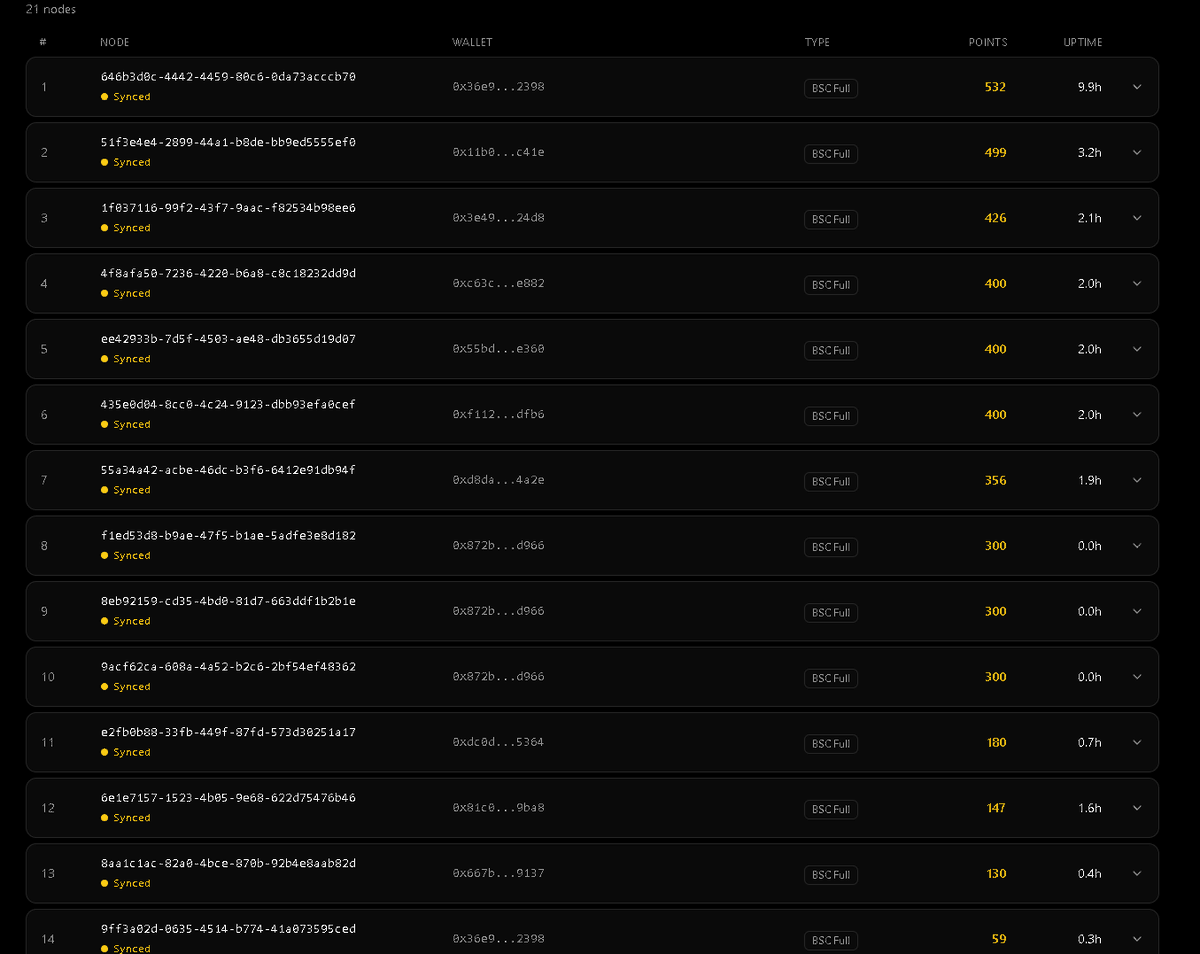Click node ID 646b3d0c-4442-4459-80c6-0da73acccb70
Screen dimensions: 1200x954
[x=228, y=77]
